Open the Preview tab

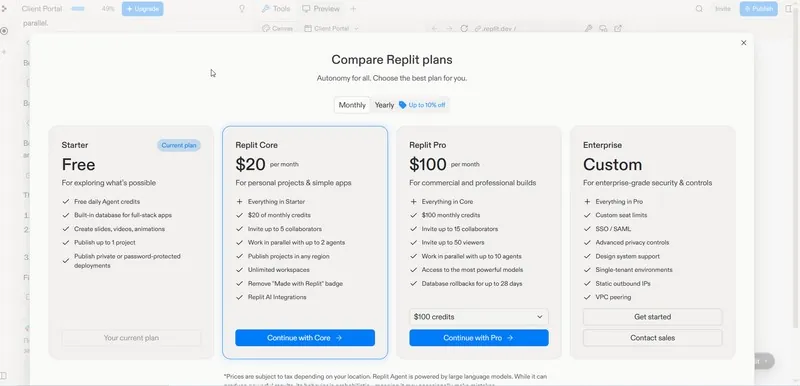point(321,9)
